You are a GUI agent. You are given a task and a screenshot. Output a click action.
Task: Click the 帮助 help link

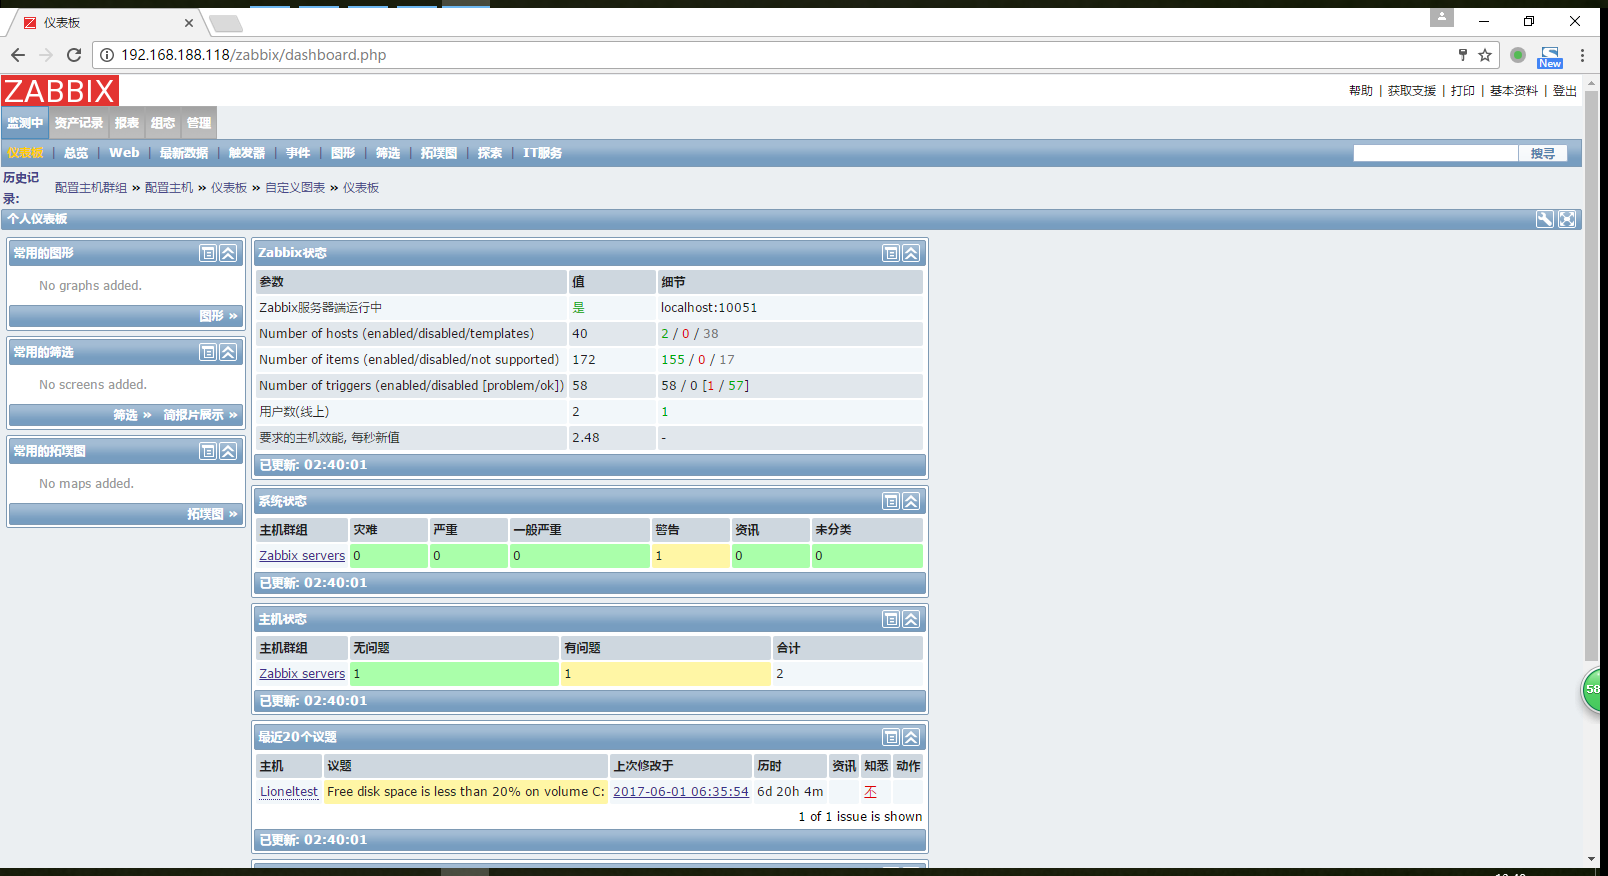click(1361, 91)
